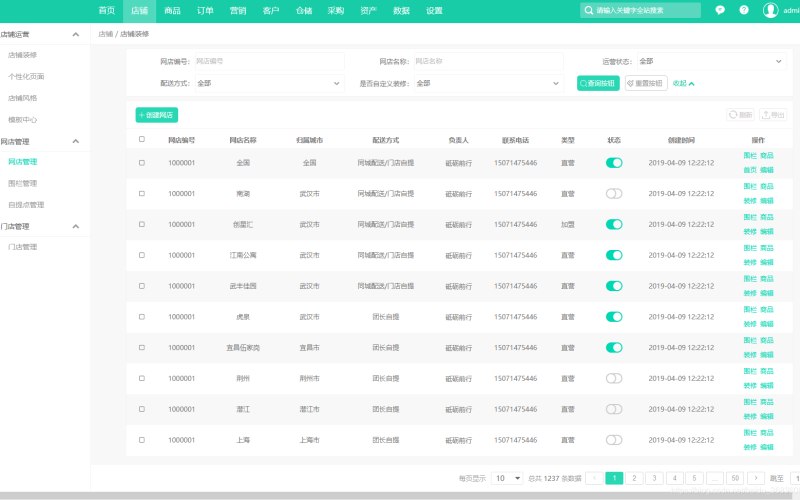800x500 pixels.
Task: Collapse the 网店管理 sidebar section
Action: click(x=76, y=141)
